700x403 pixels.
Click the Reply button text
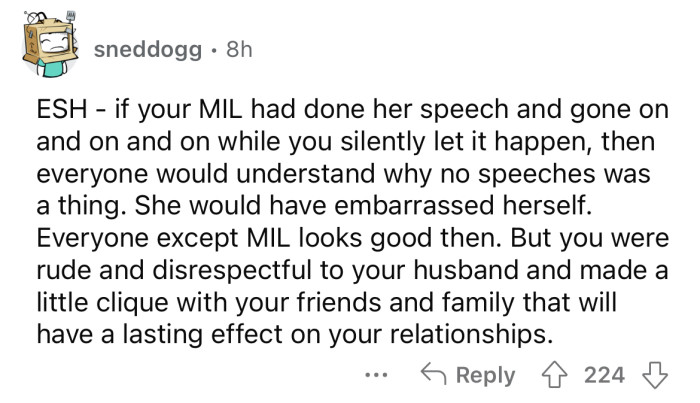[486, 376]
